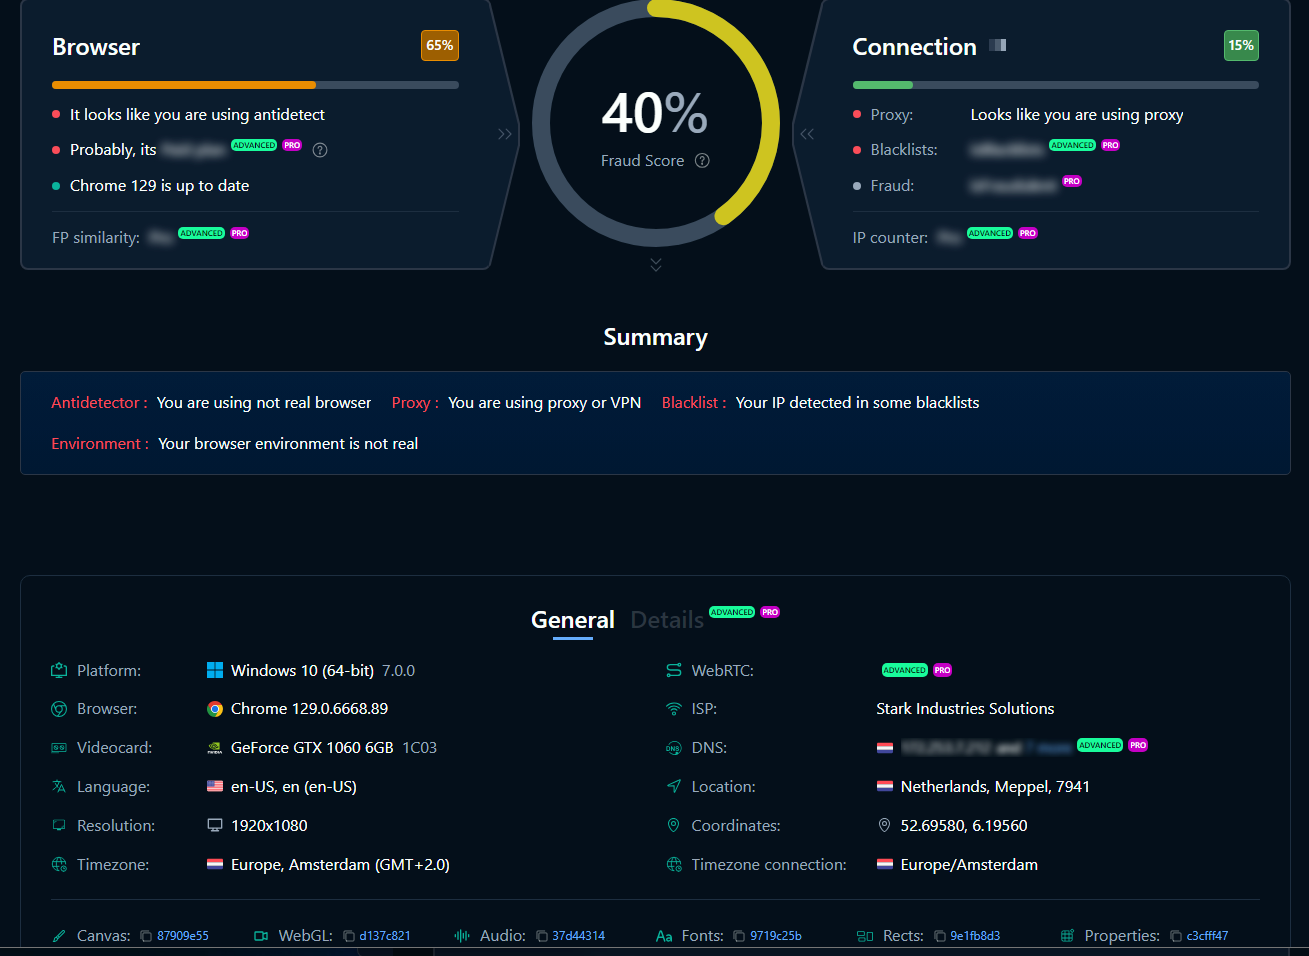The width and height of the screenshot is (1309, 956).
Task: Open Canvas hash 87909e55
Action: (183, 937)
